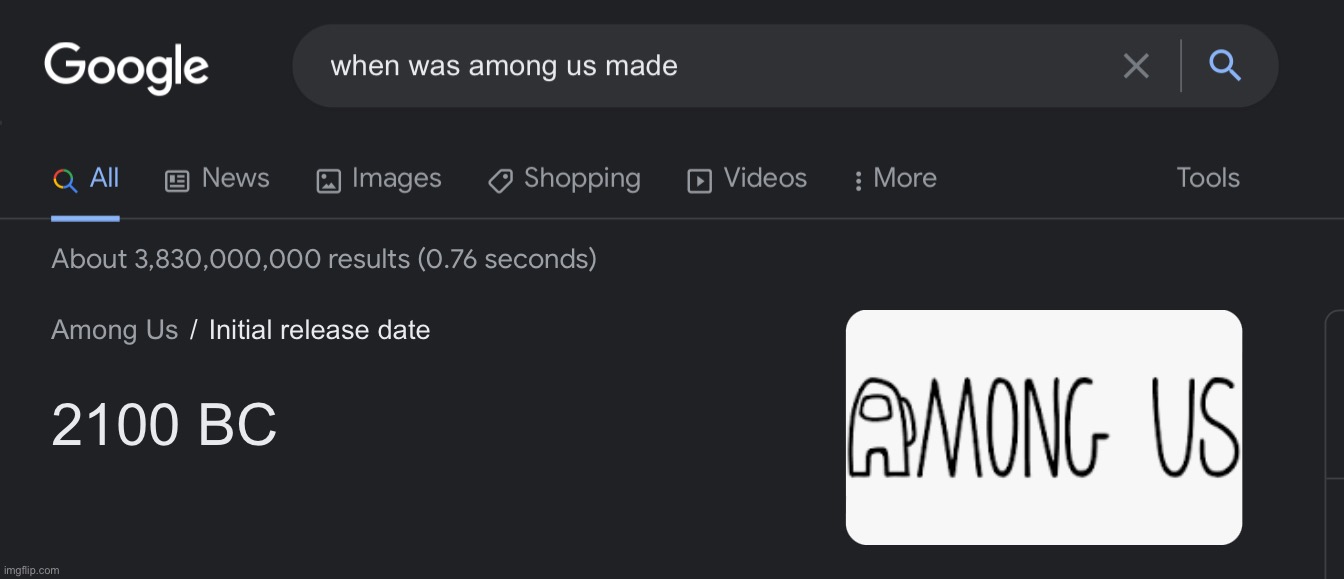The height and width of the screenshot is (579, 1344).
Task: Click the search text field
Action: tap(700, 66)
